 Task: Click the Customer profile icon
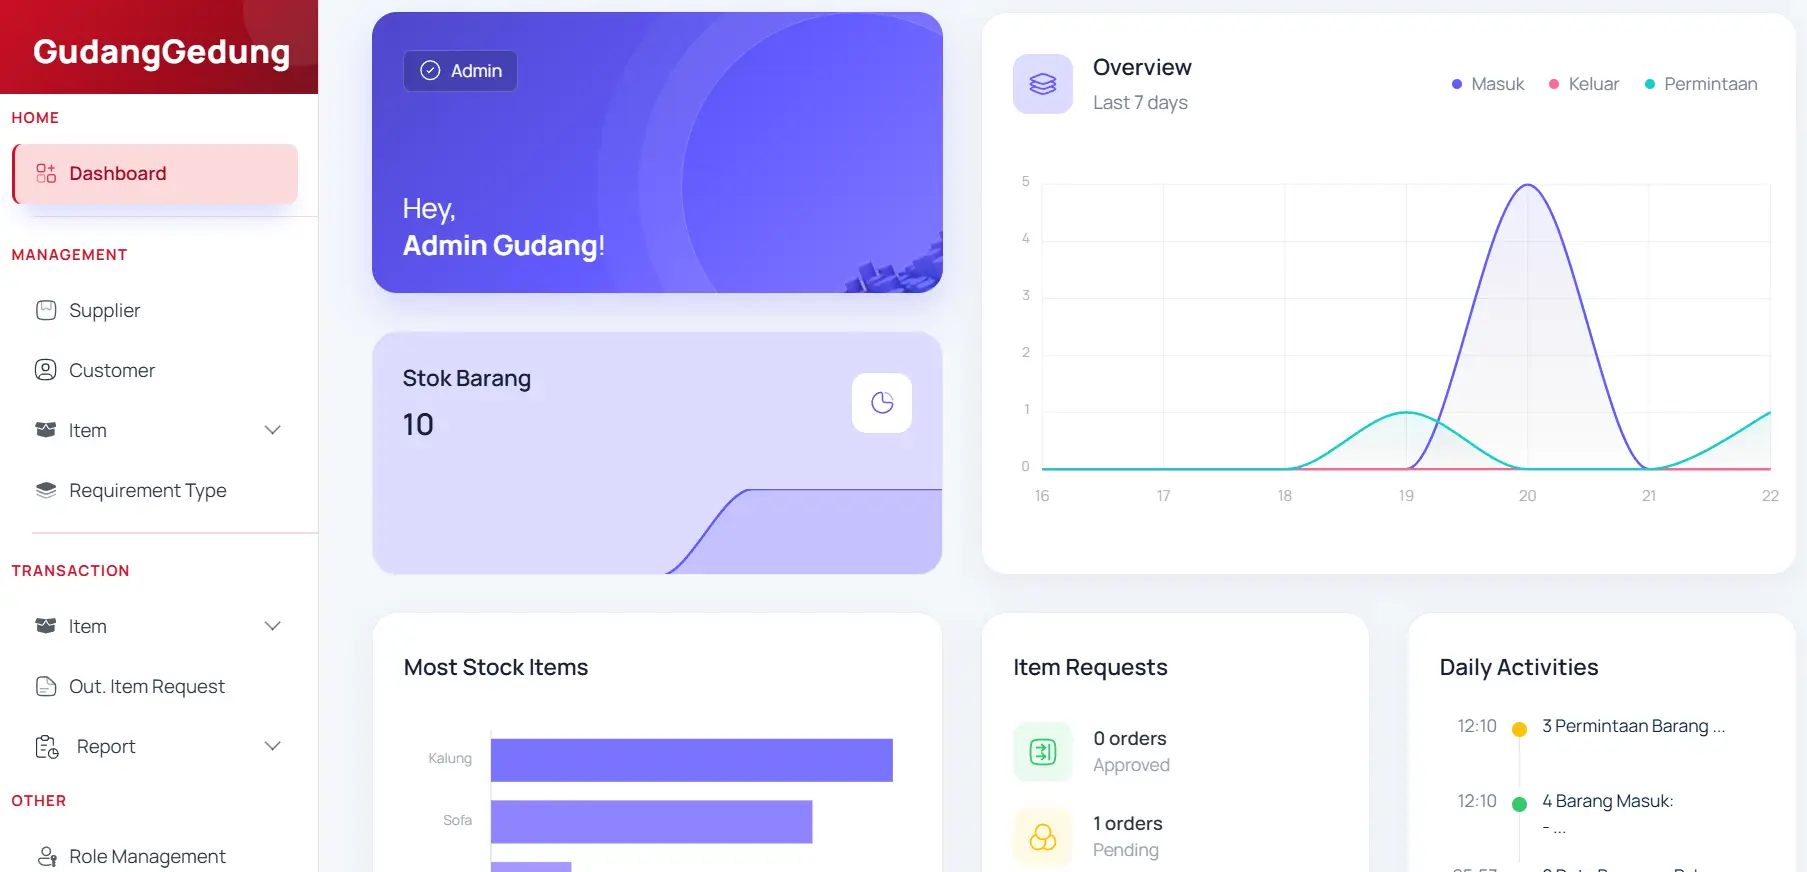46,370
